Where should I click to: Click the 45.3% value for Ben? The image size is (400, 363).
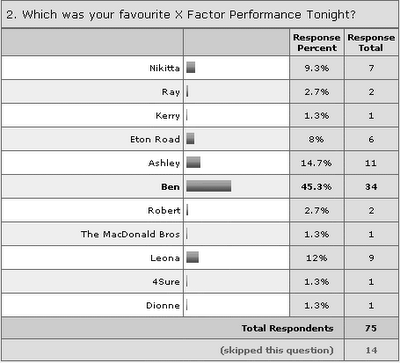pos(317,187)
